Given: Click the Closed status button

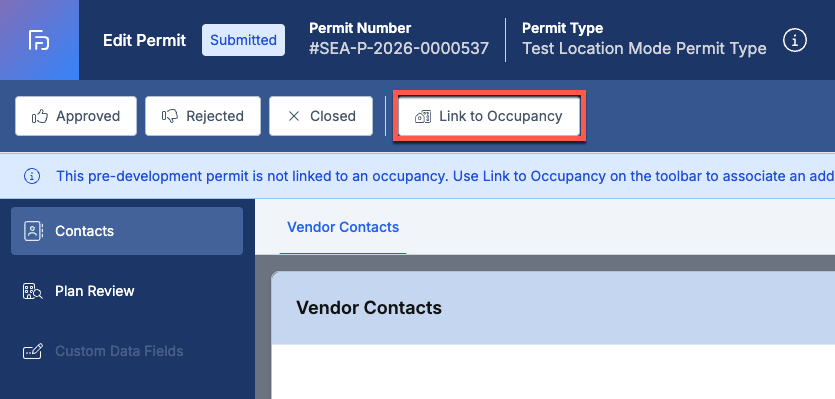Looking at the screenshot, I should tap(321, 116).
